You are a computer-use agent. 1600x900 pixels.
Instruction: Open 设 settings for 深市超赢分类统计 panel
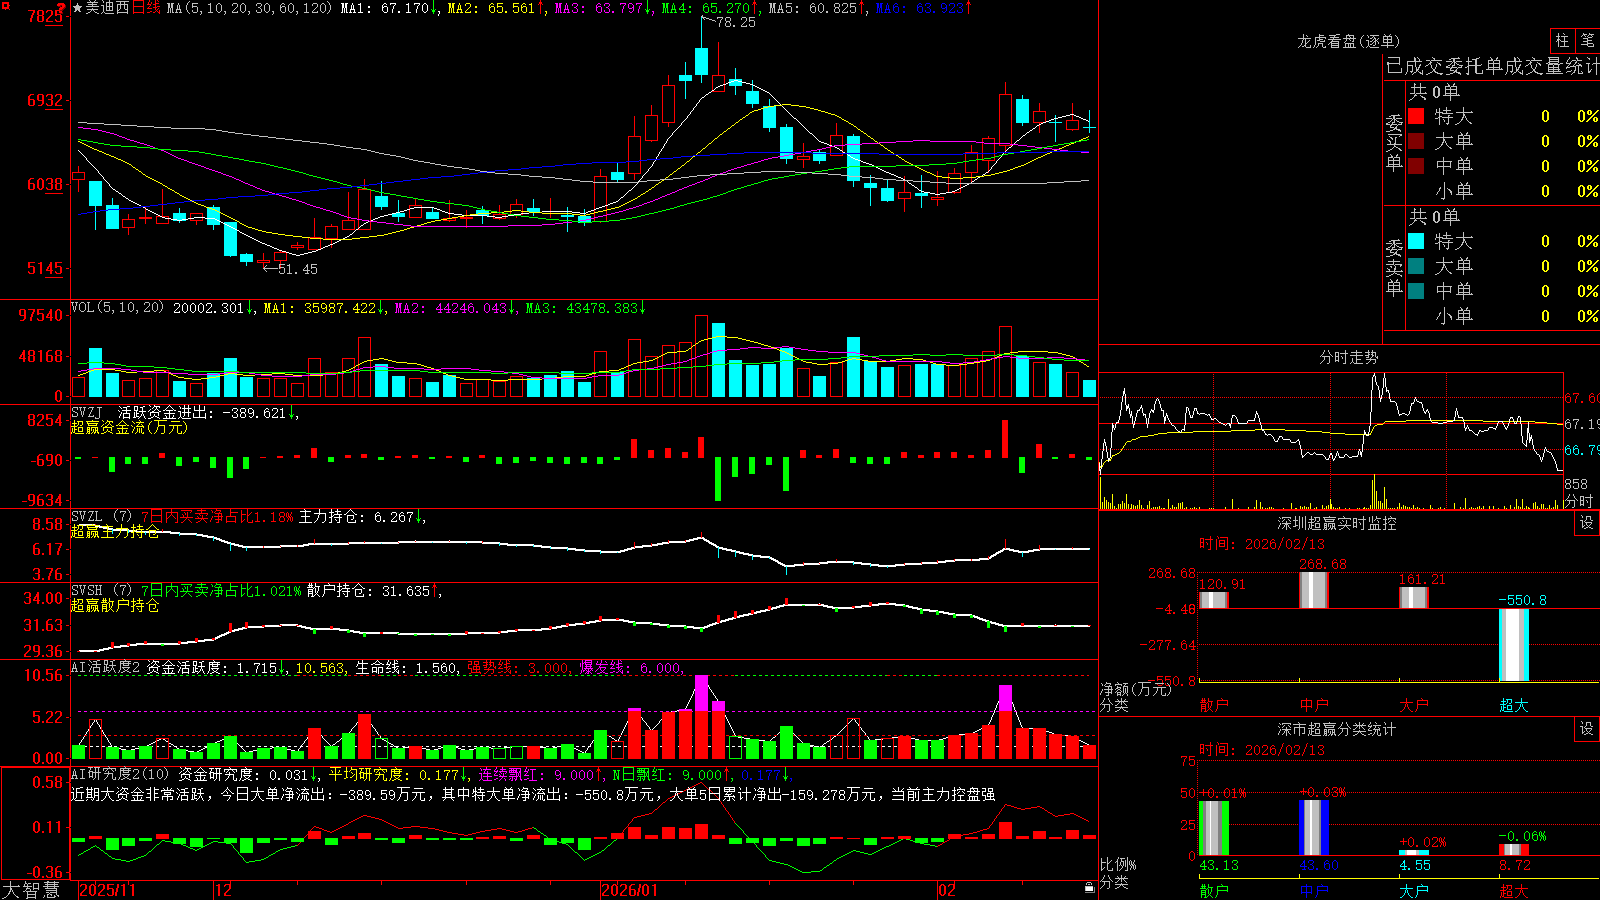(1587, 729)
